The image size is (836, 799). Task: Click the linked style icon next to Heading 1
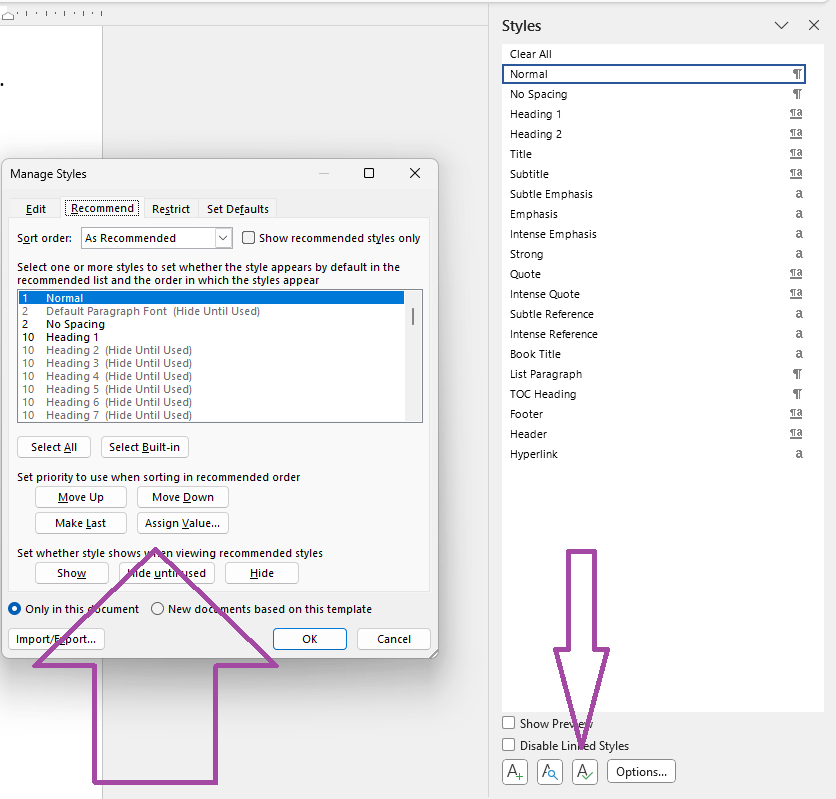pyautogui.click(x=795, y=113)
